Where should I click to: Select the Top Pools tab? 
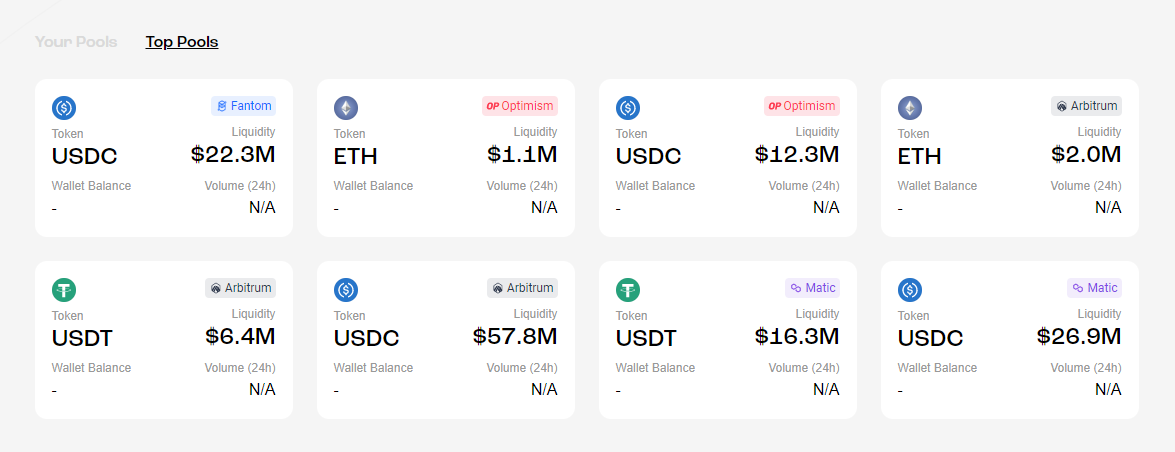coord(182,42)
